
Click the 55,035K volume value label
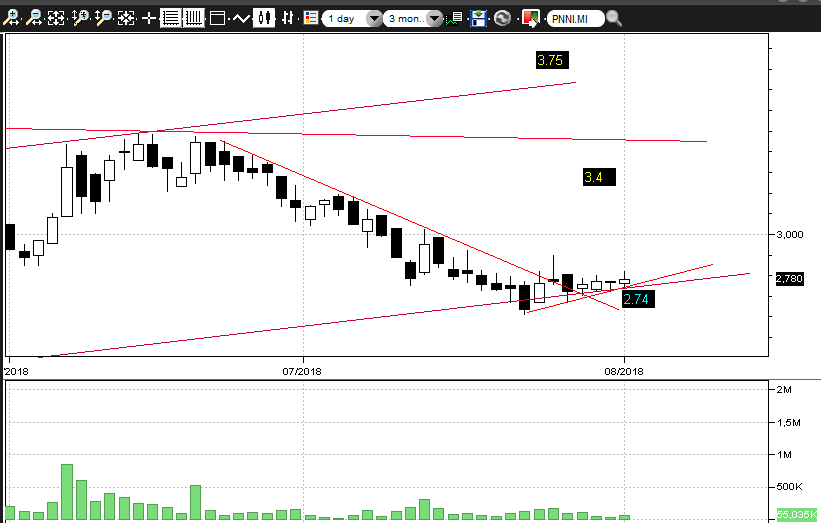click(797, 515)
